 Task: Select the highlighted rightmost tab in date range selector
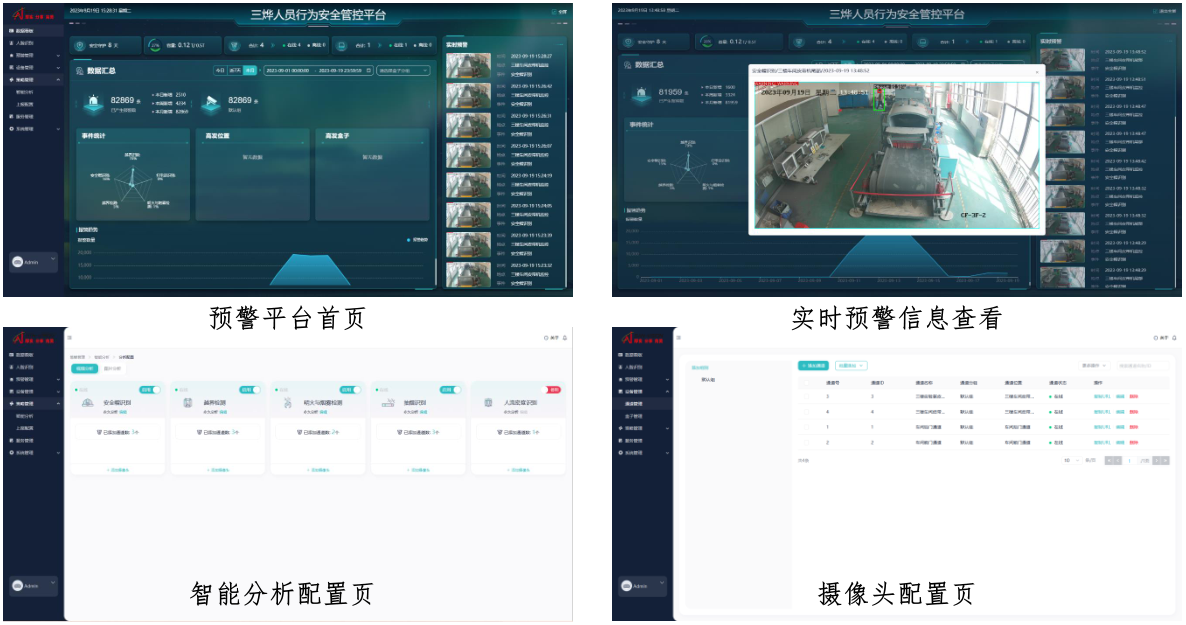(x=250, y=71)
